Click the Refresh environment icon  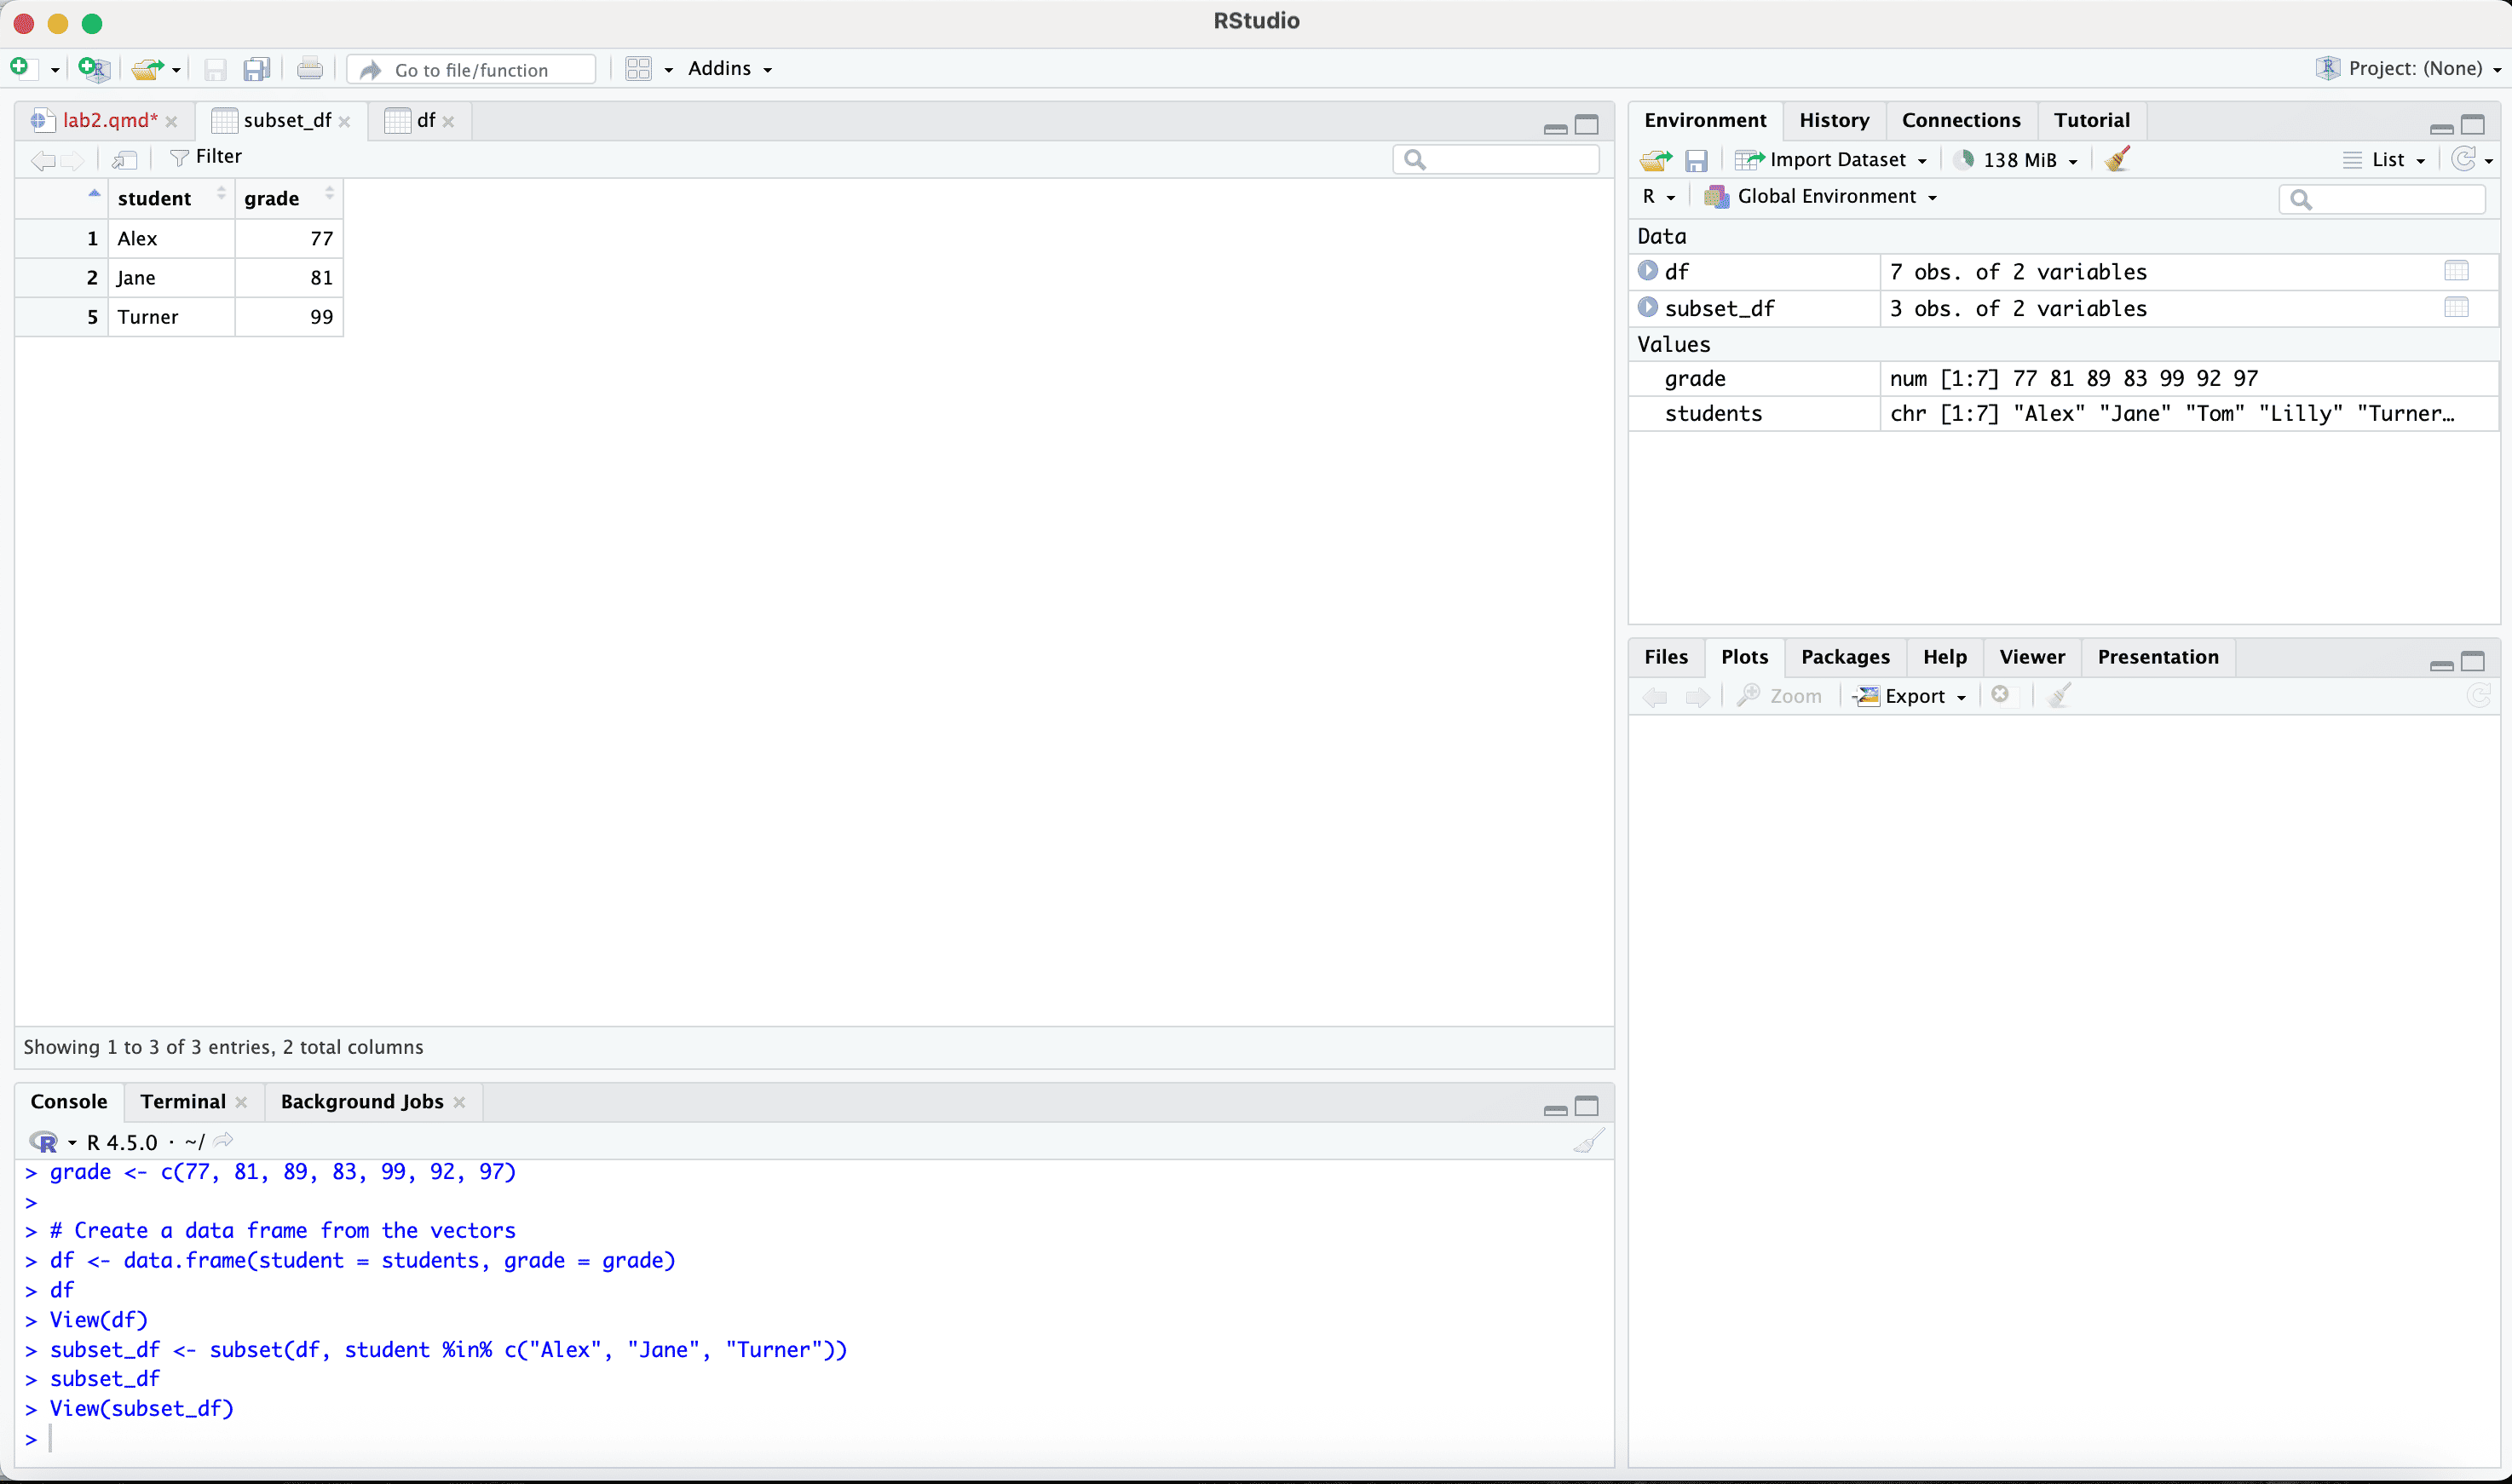coord(2464,159)
